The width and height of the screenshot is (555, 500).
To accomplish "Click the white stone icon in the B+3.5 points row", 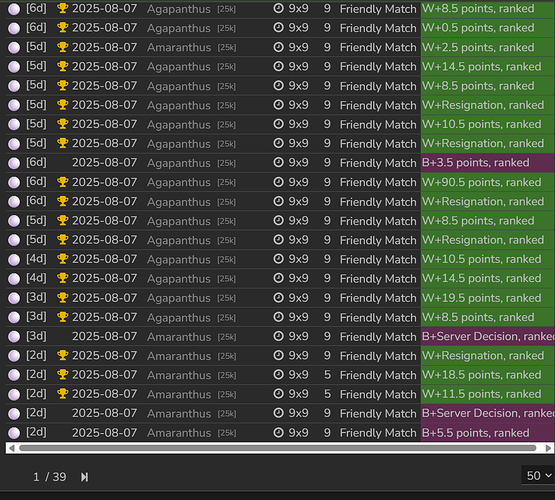I will pos(14,163).
